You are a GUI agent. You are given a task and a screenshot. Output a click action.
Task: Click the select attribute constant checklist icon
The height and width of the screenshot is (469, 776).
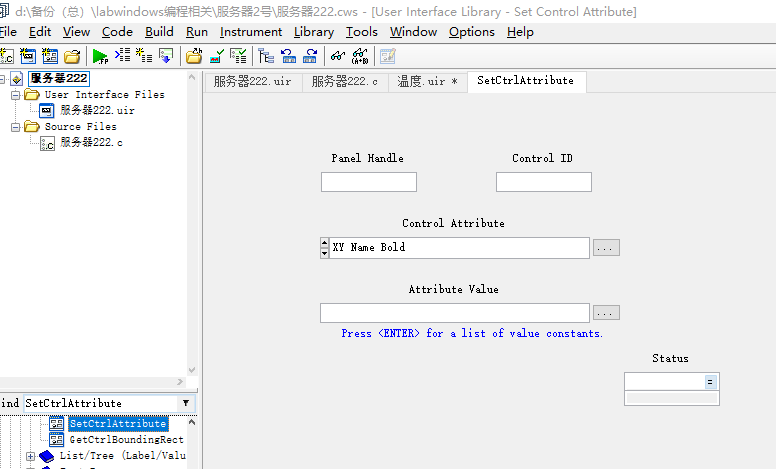[238, 56]
